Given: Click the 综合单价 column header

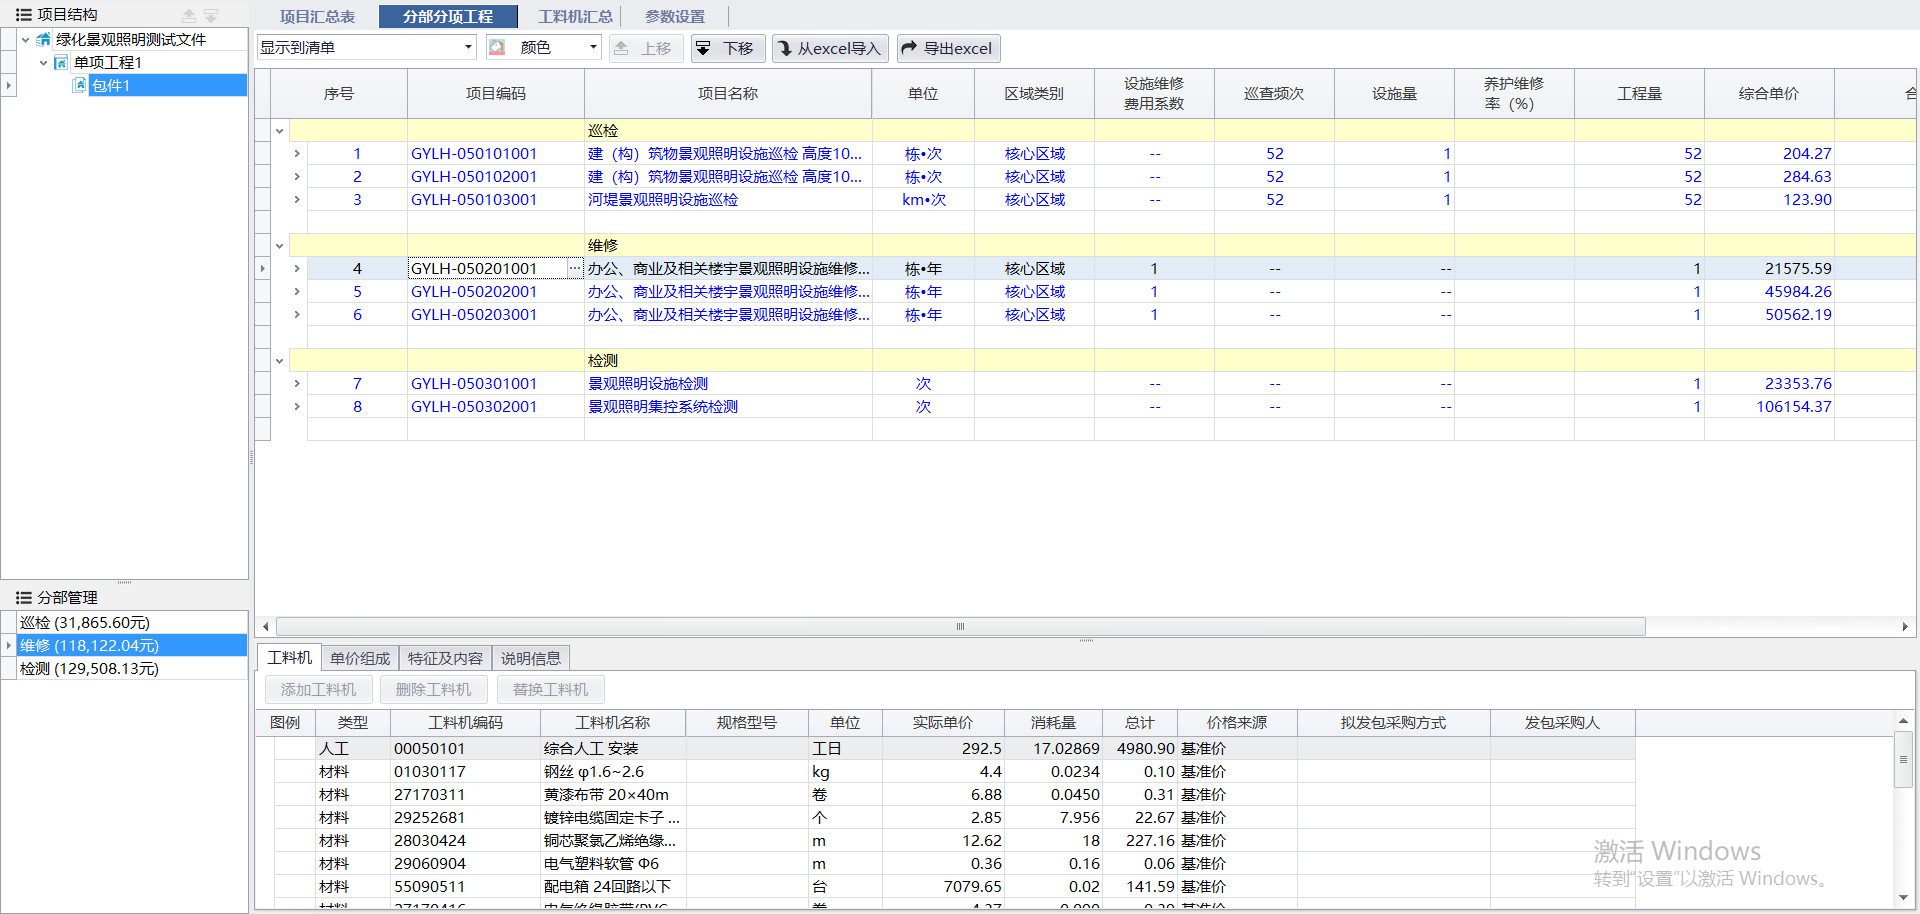Looking at the screenshot, I should [1769, 94].
